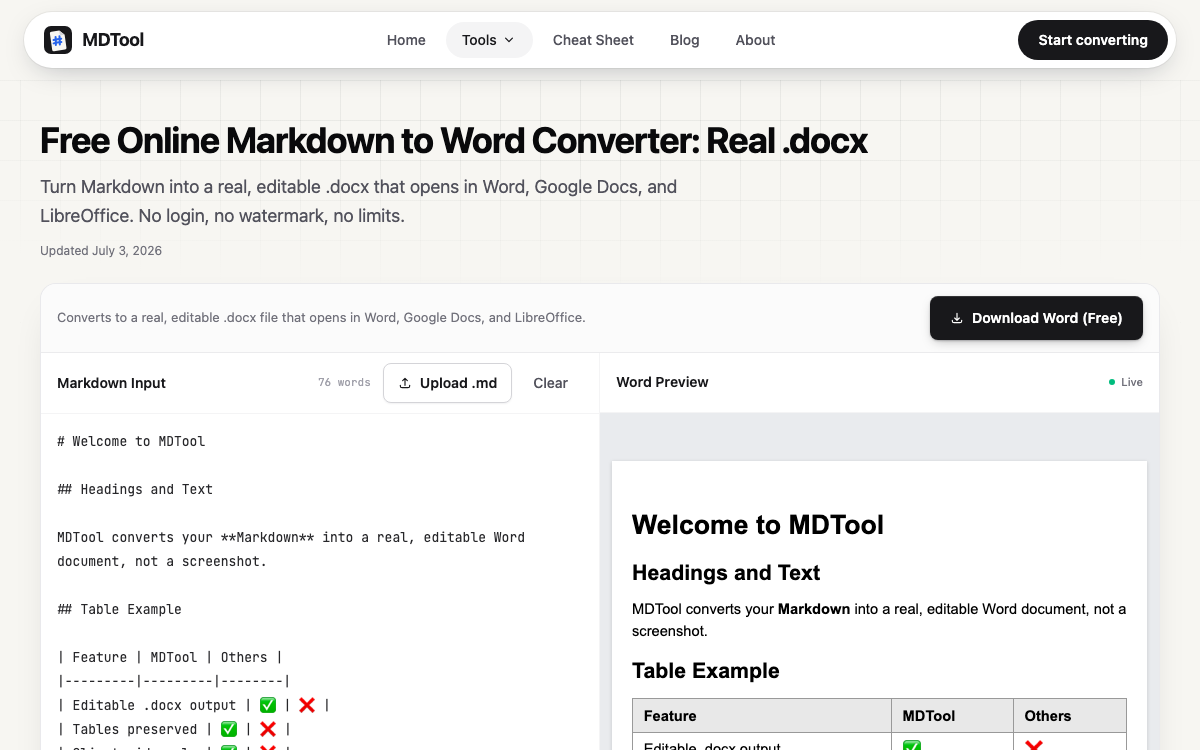Click the Upload .md button
Viewport: 1200px width, 750px height.
[x=447, y=383]
